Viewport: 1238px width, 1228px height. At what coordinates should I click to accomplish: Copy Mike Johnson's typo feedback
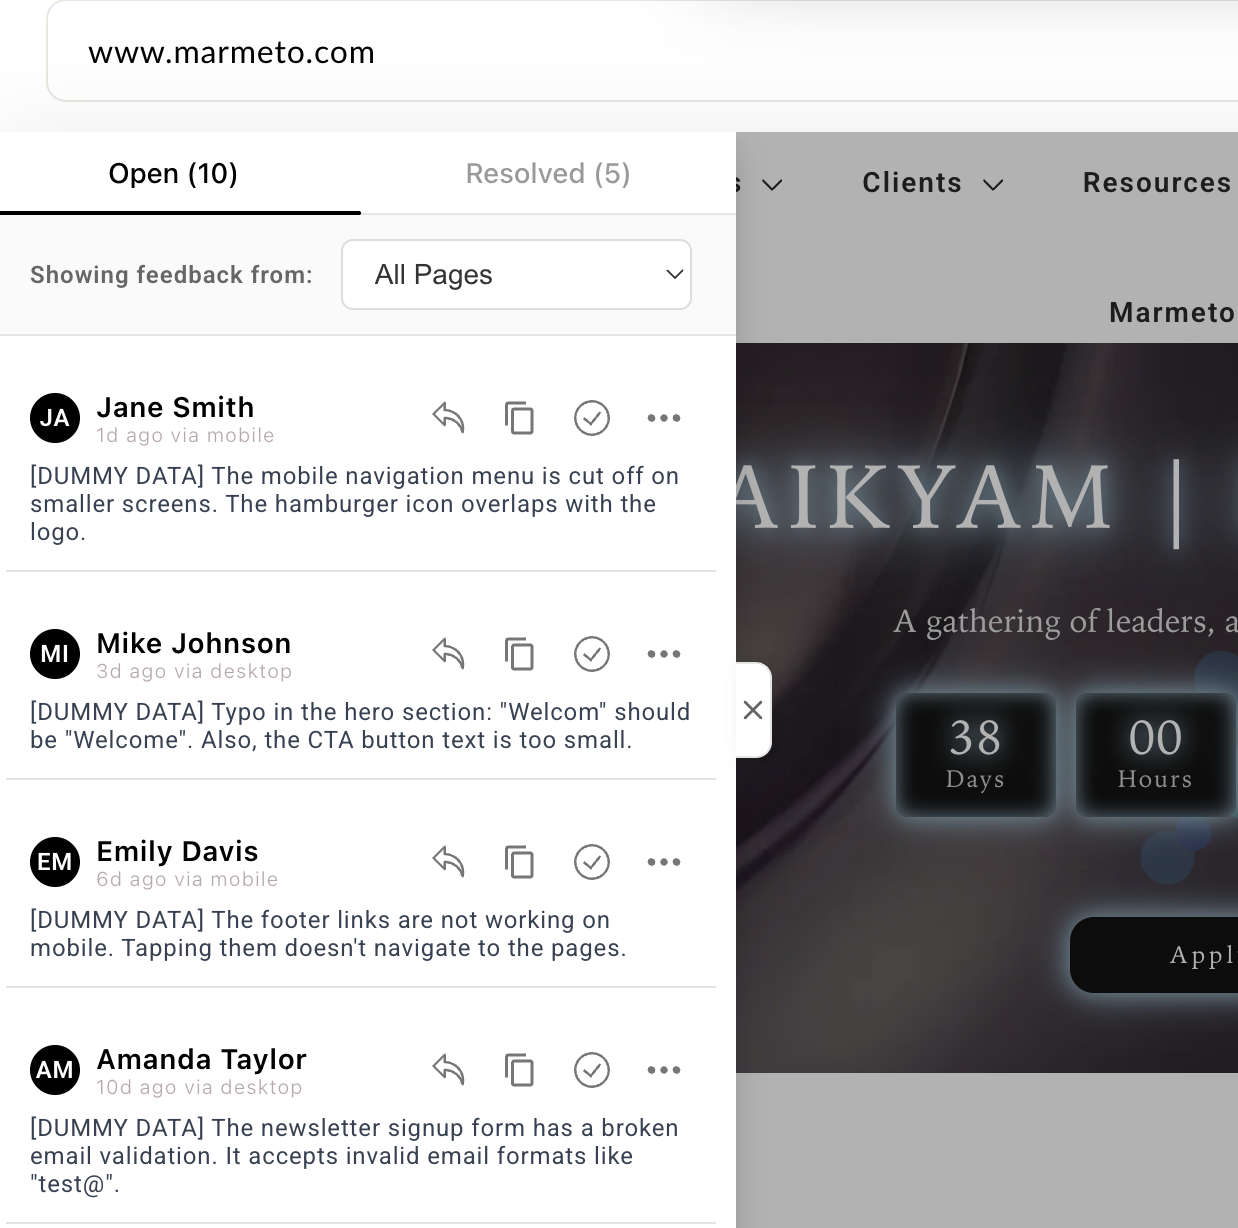tap(519, 654)
